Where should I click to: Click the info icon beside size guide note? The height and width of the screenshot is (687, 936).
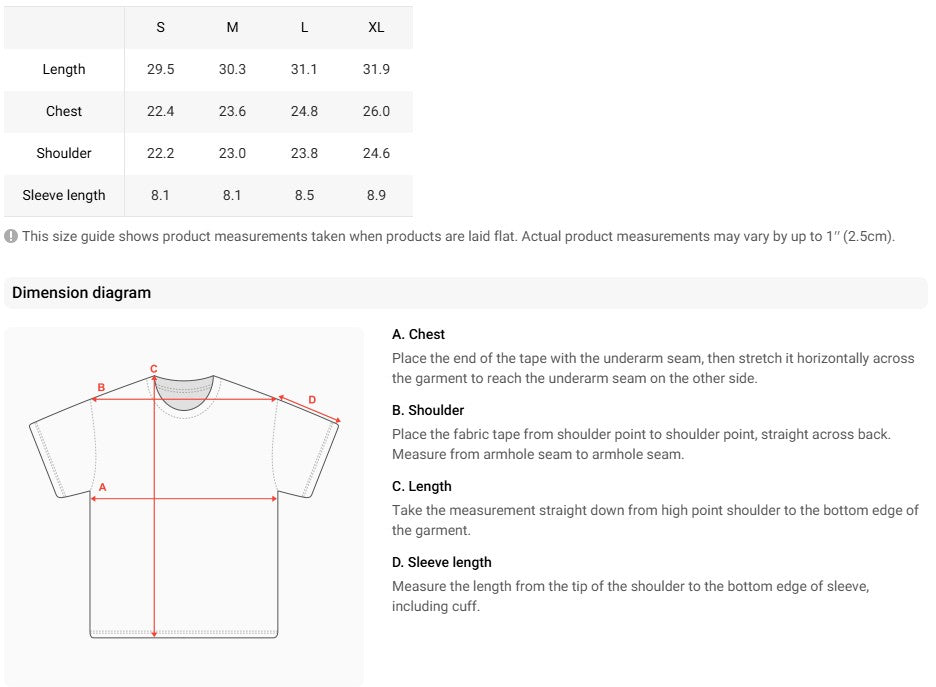(x=11, y=236)
